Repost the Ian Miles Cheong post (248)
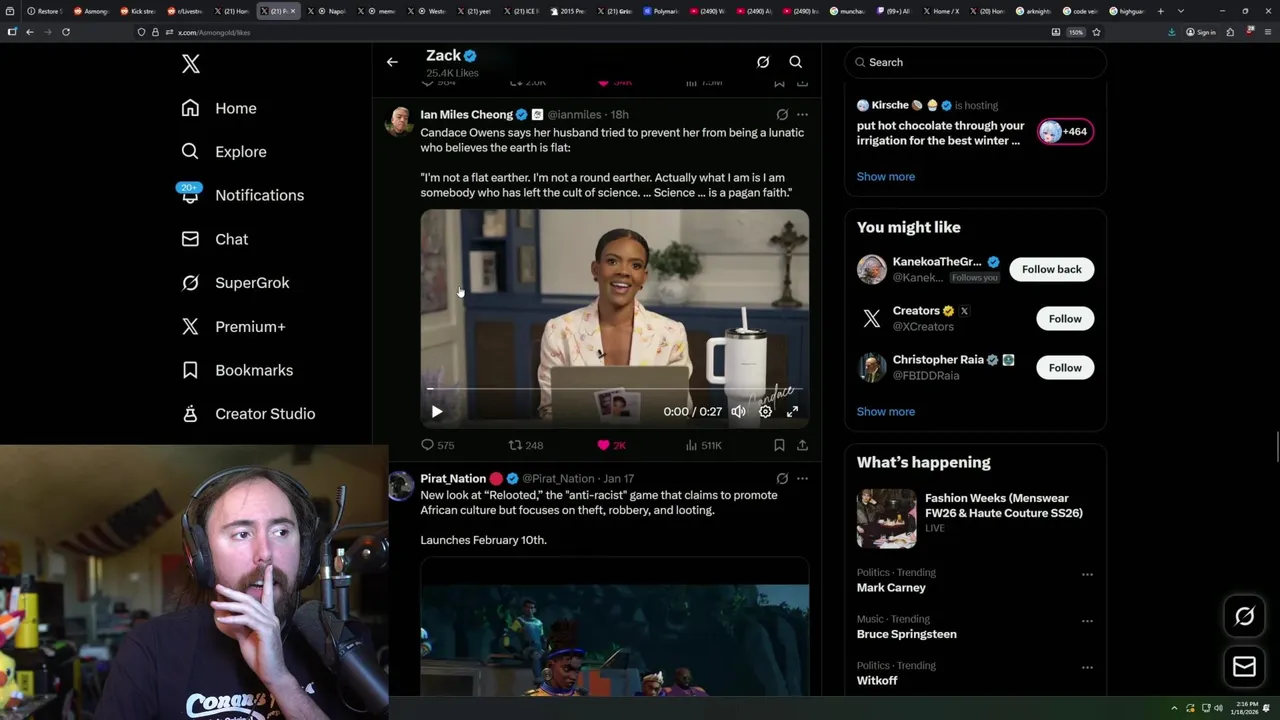Image resolution: width=1280 pixels, height=720 pixels. 526,445
